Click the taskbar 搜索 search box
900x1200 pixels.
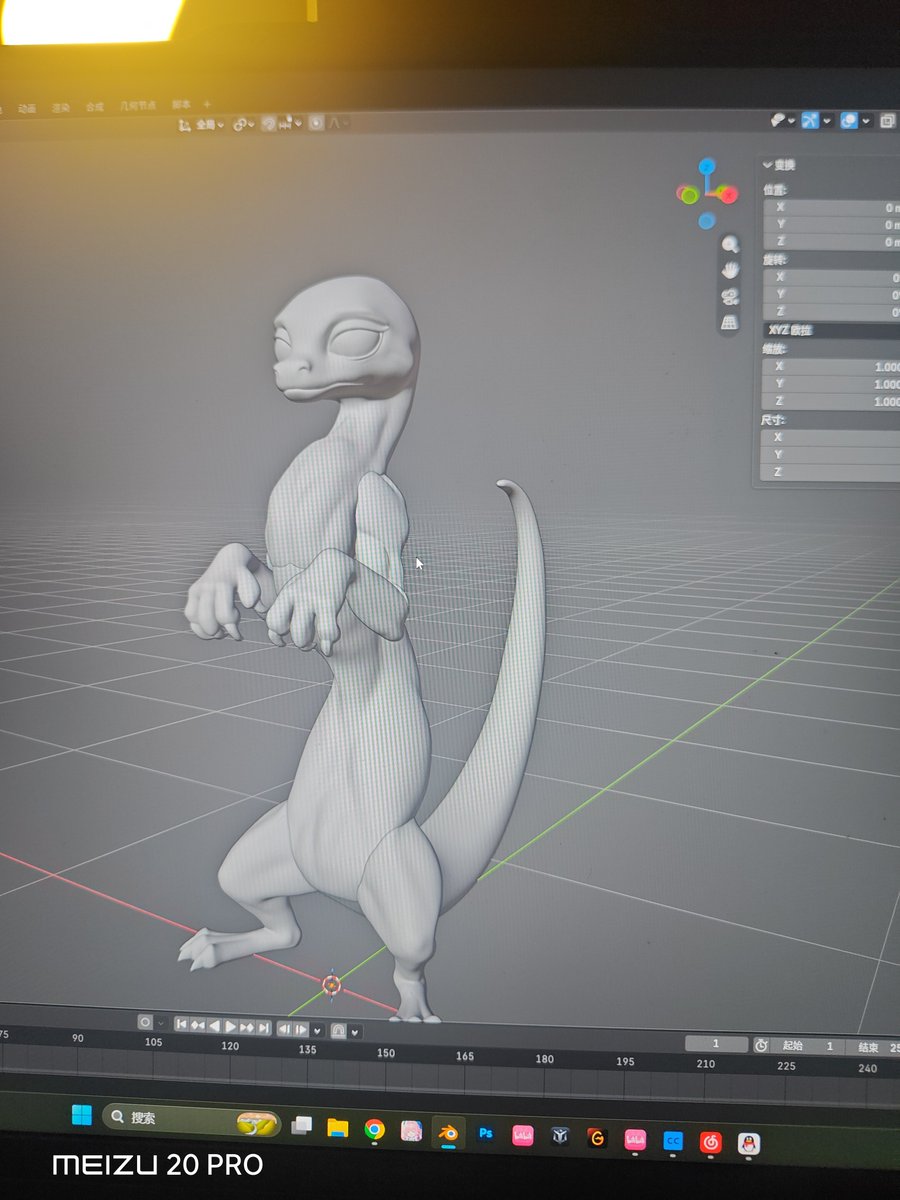[192, 1119]
